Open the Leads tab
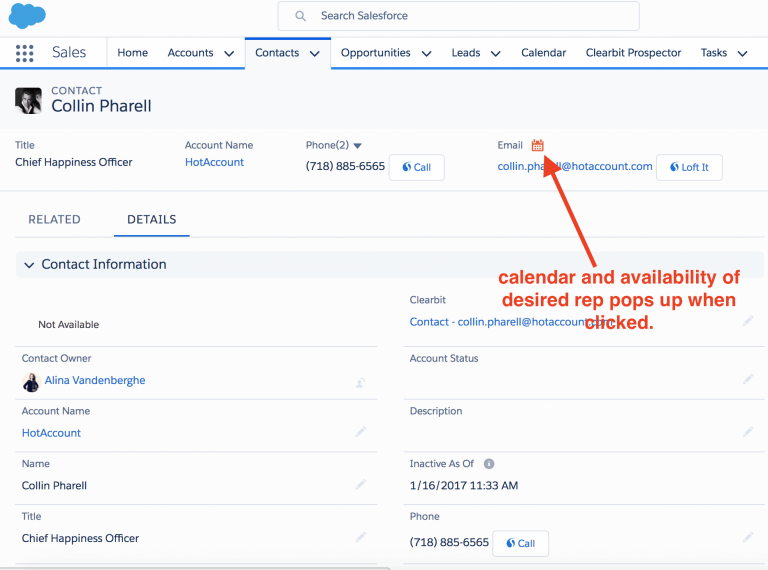 pos(466,52)
